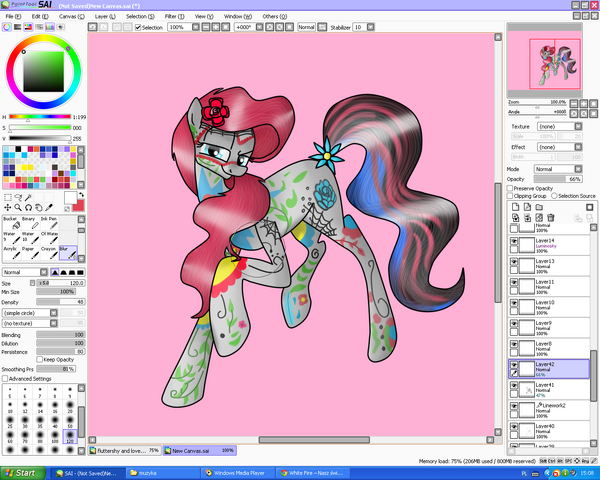
Task: Choose the Binary pen tool
Action: pos(30,223)
